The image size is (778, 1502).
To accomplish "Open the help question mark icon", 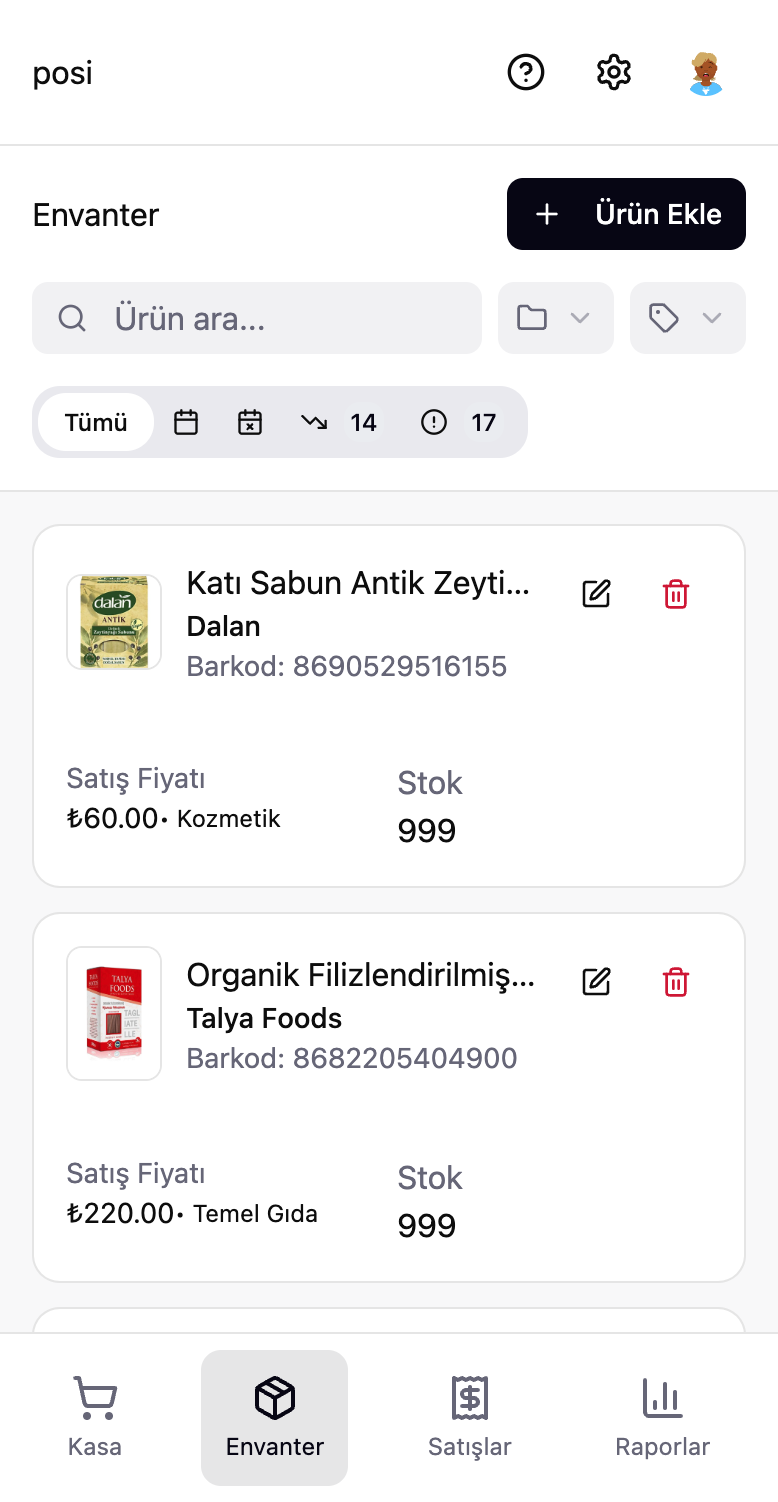I will 526,73.
